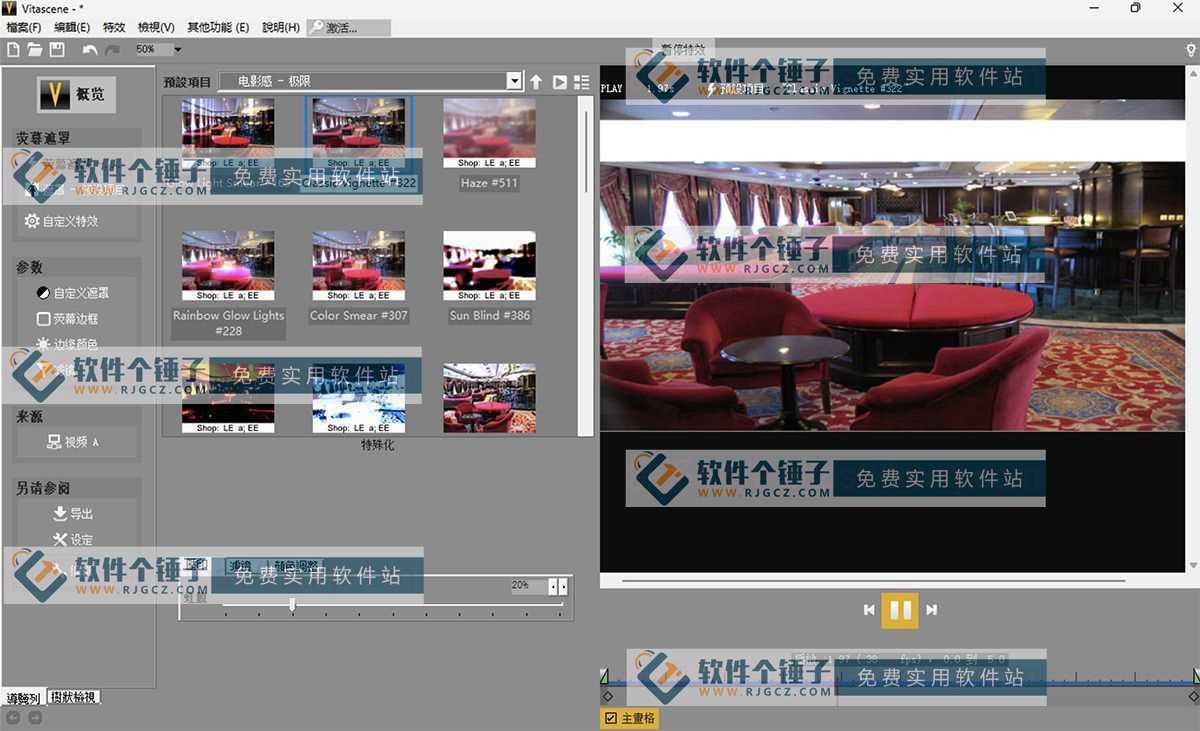Click the 20% value input field
Viewport: 1200px width, 731px height.
pos(528,586)
